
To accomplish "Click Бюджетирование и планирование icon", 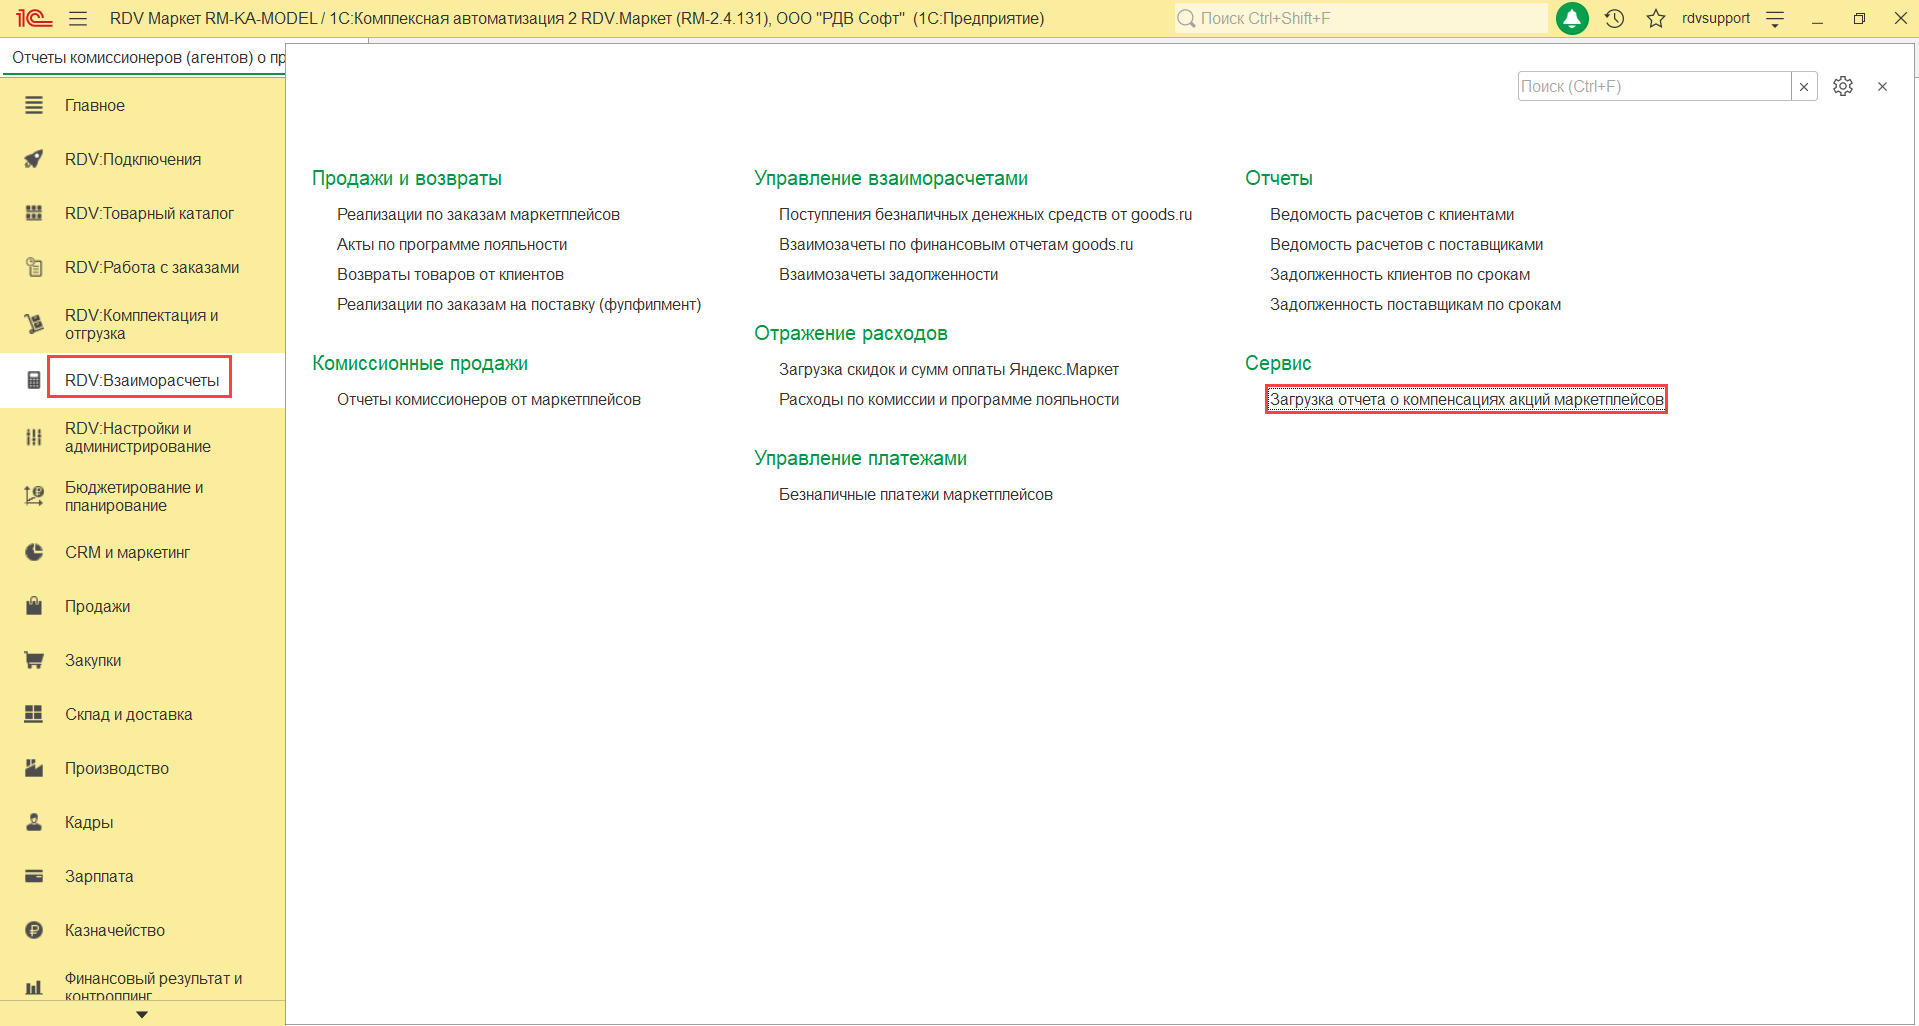I will (x=34, y=496).
